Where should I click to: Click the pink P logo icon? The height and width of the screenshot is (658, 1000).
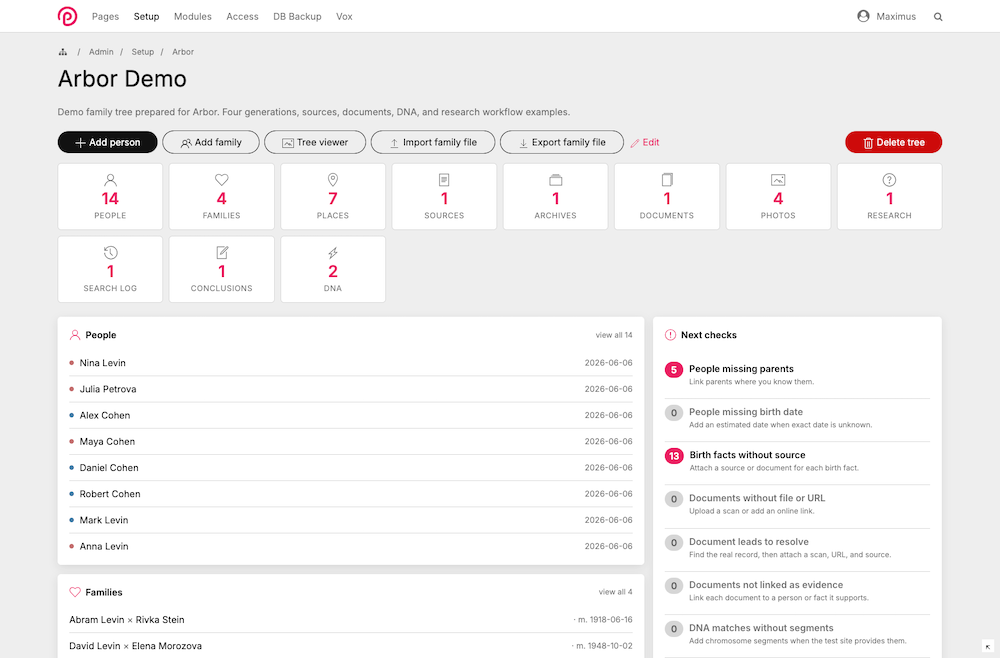pos(67,16)
